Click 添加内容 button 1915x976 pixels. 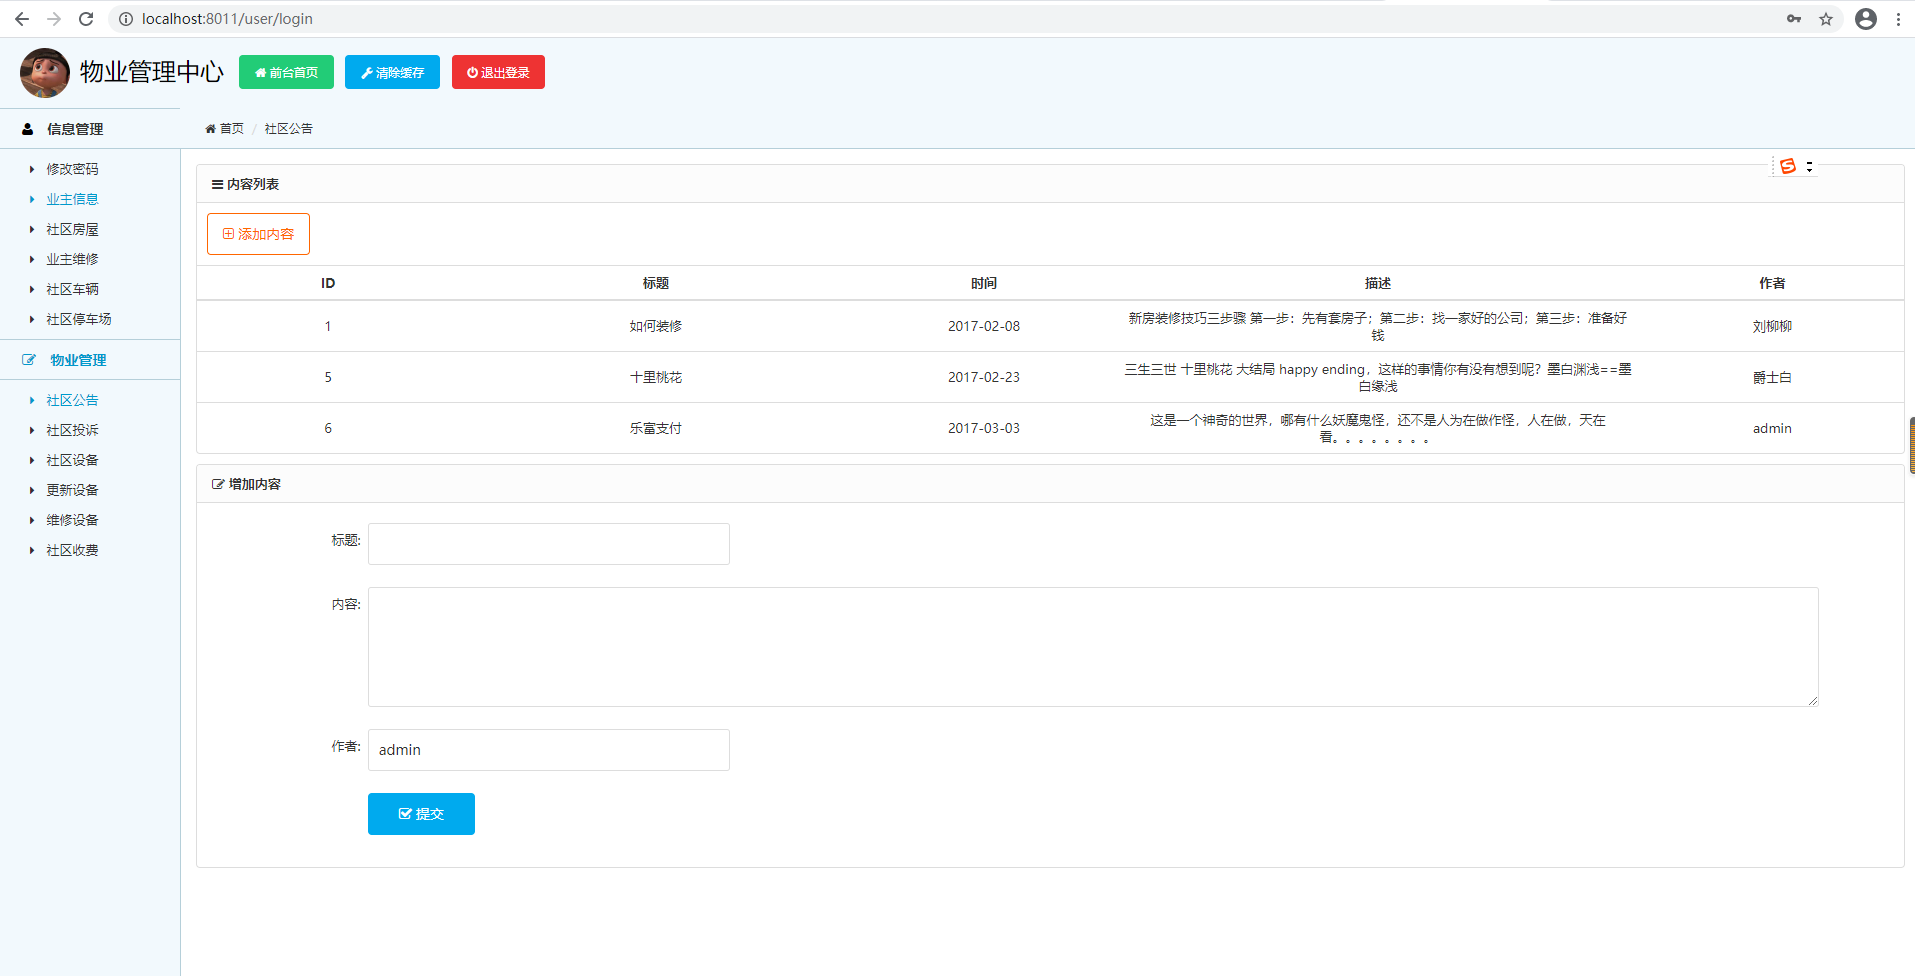[x=258, y=234]
